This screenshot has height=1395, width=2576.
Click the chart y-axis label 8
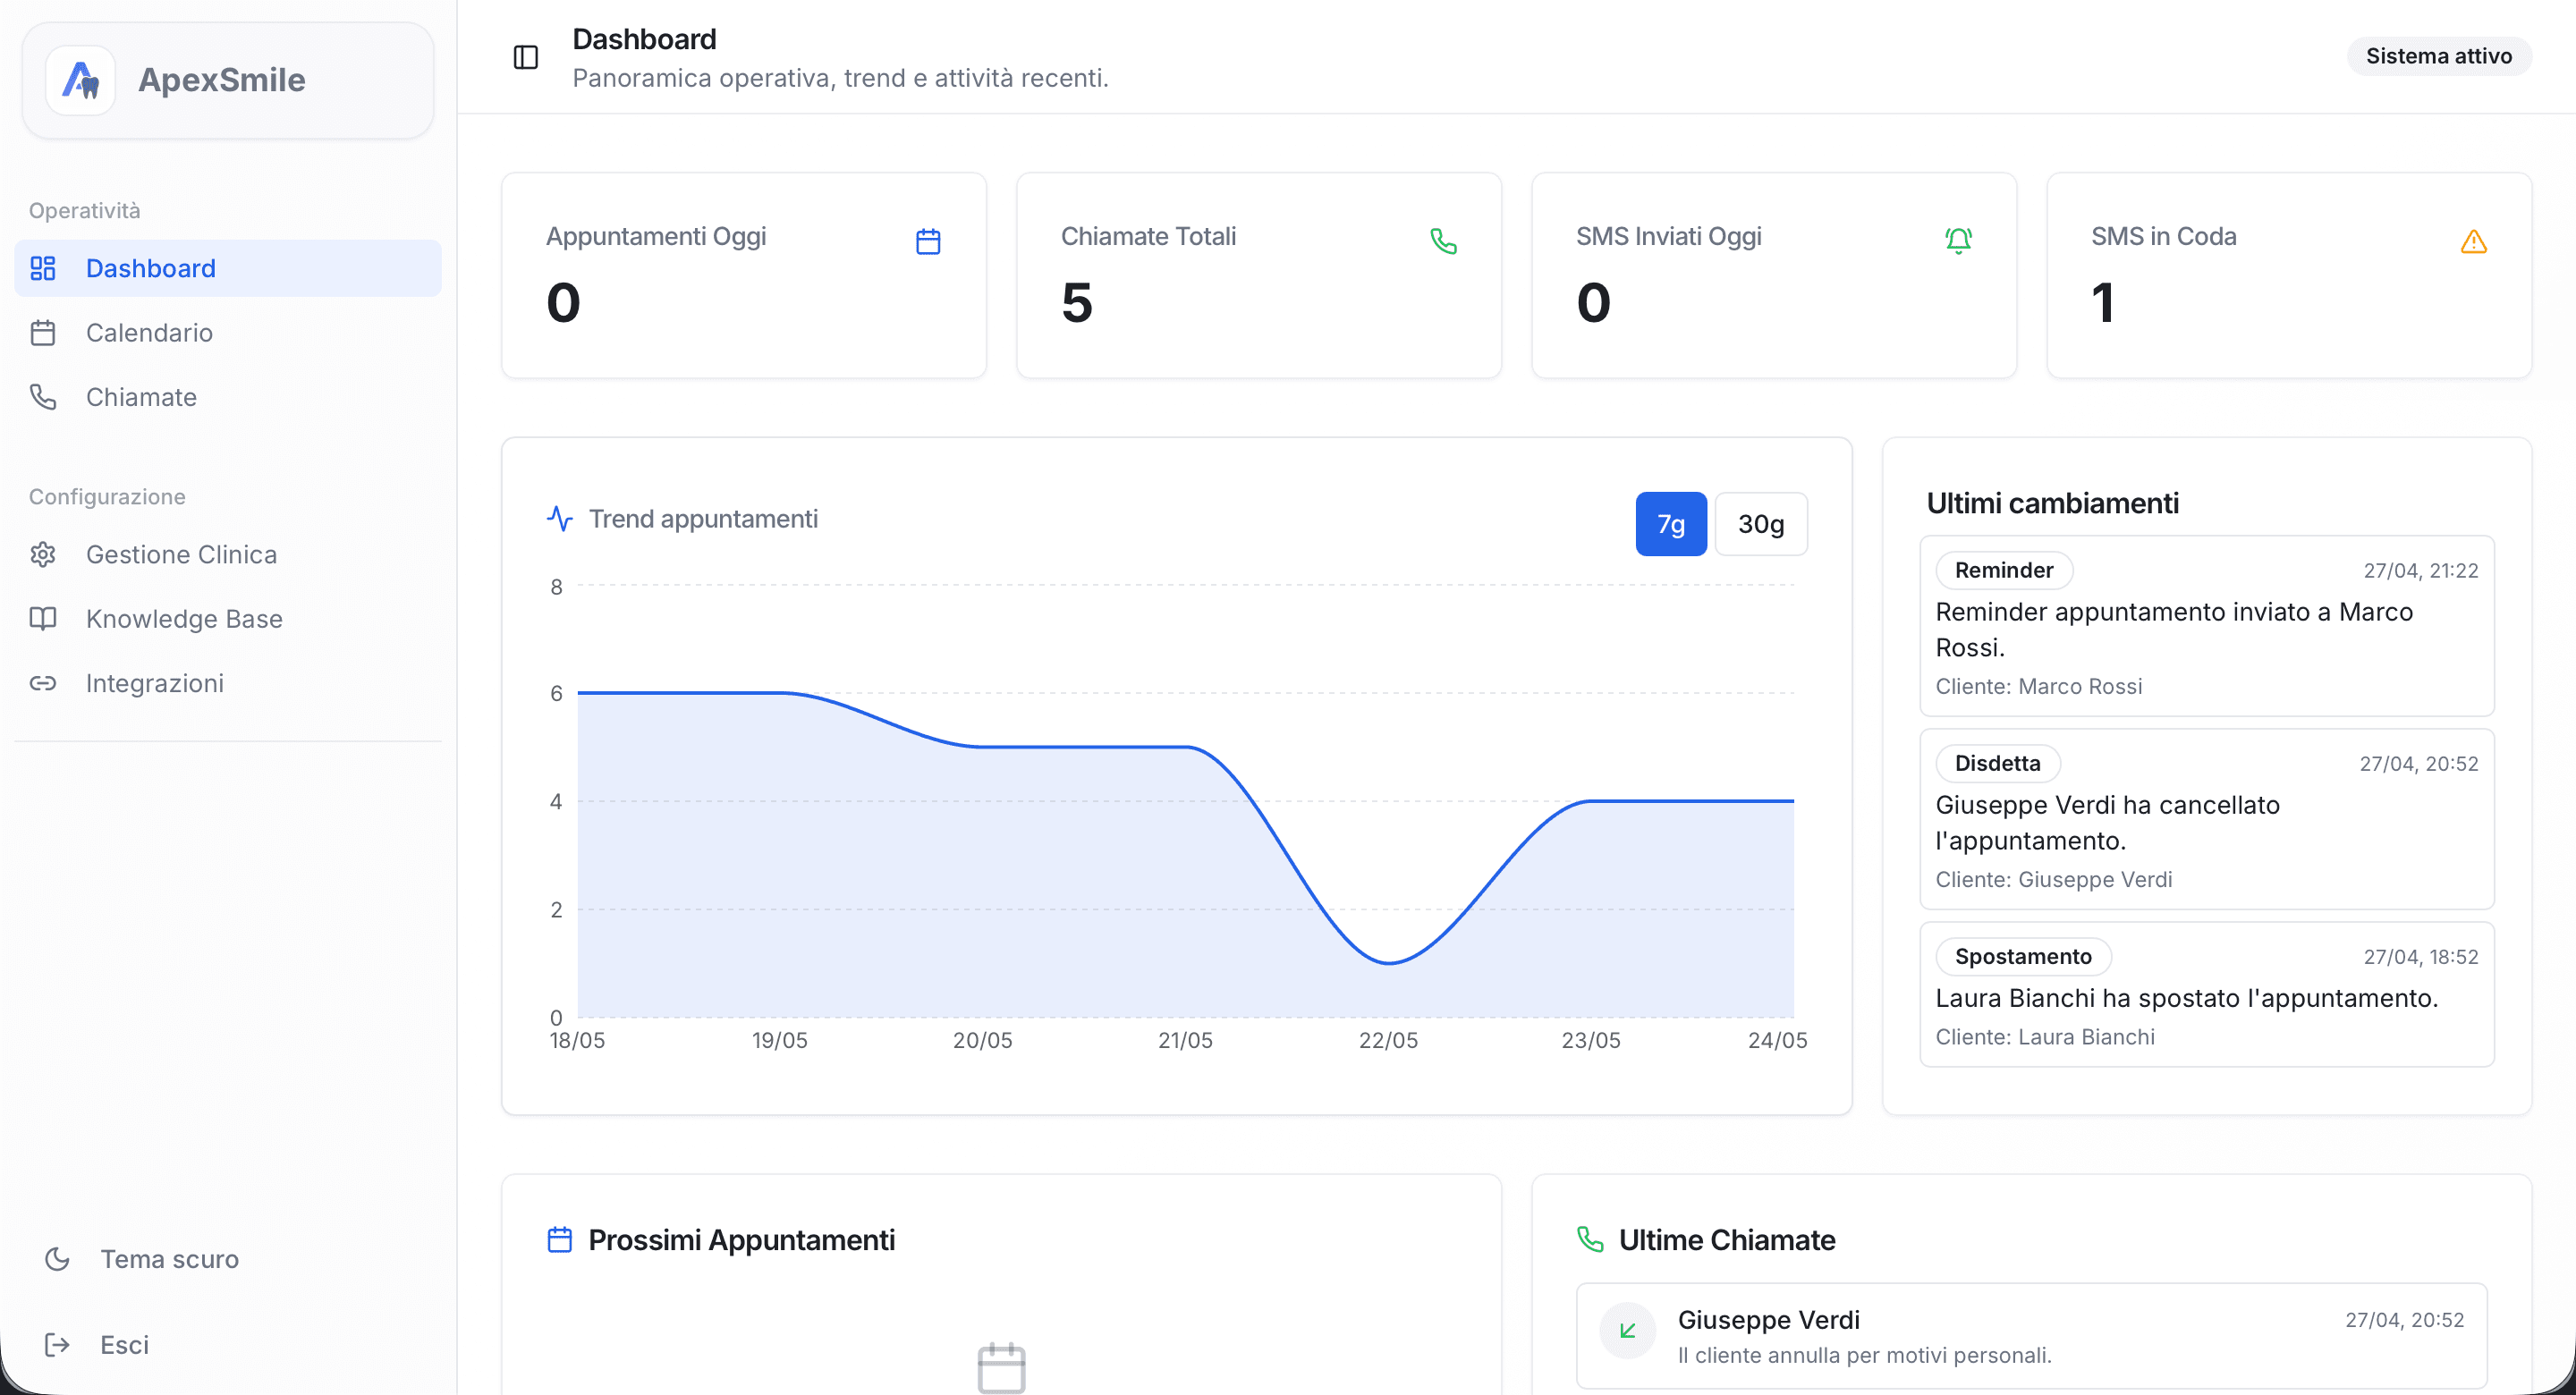(x=556, y=587)
